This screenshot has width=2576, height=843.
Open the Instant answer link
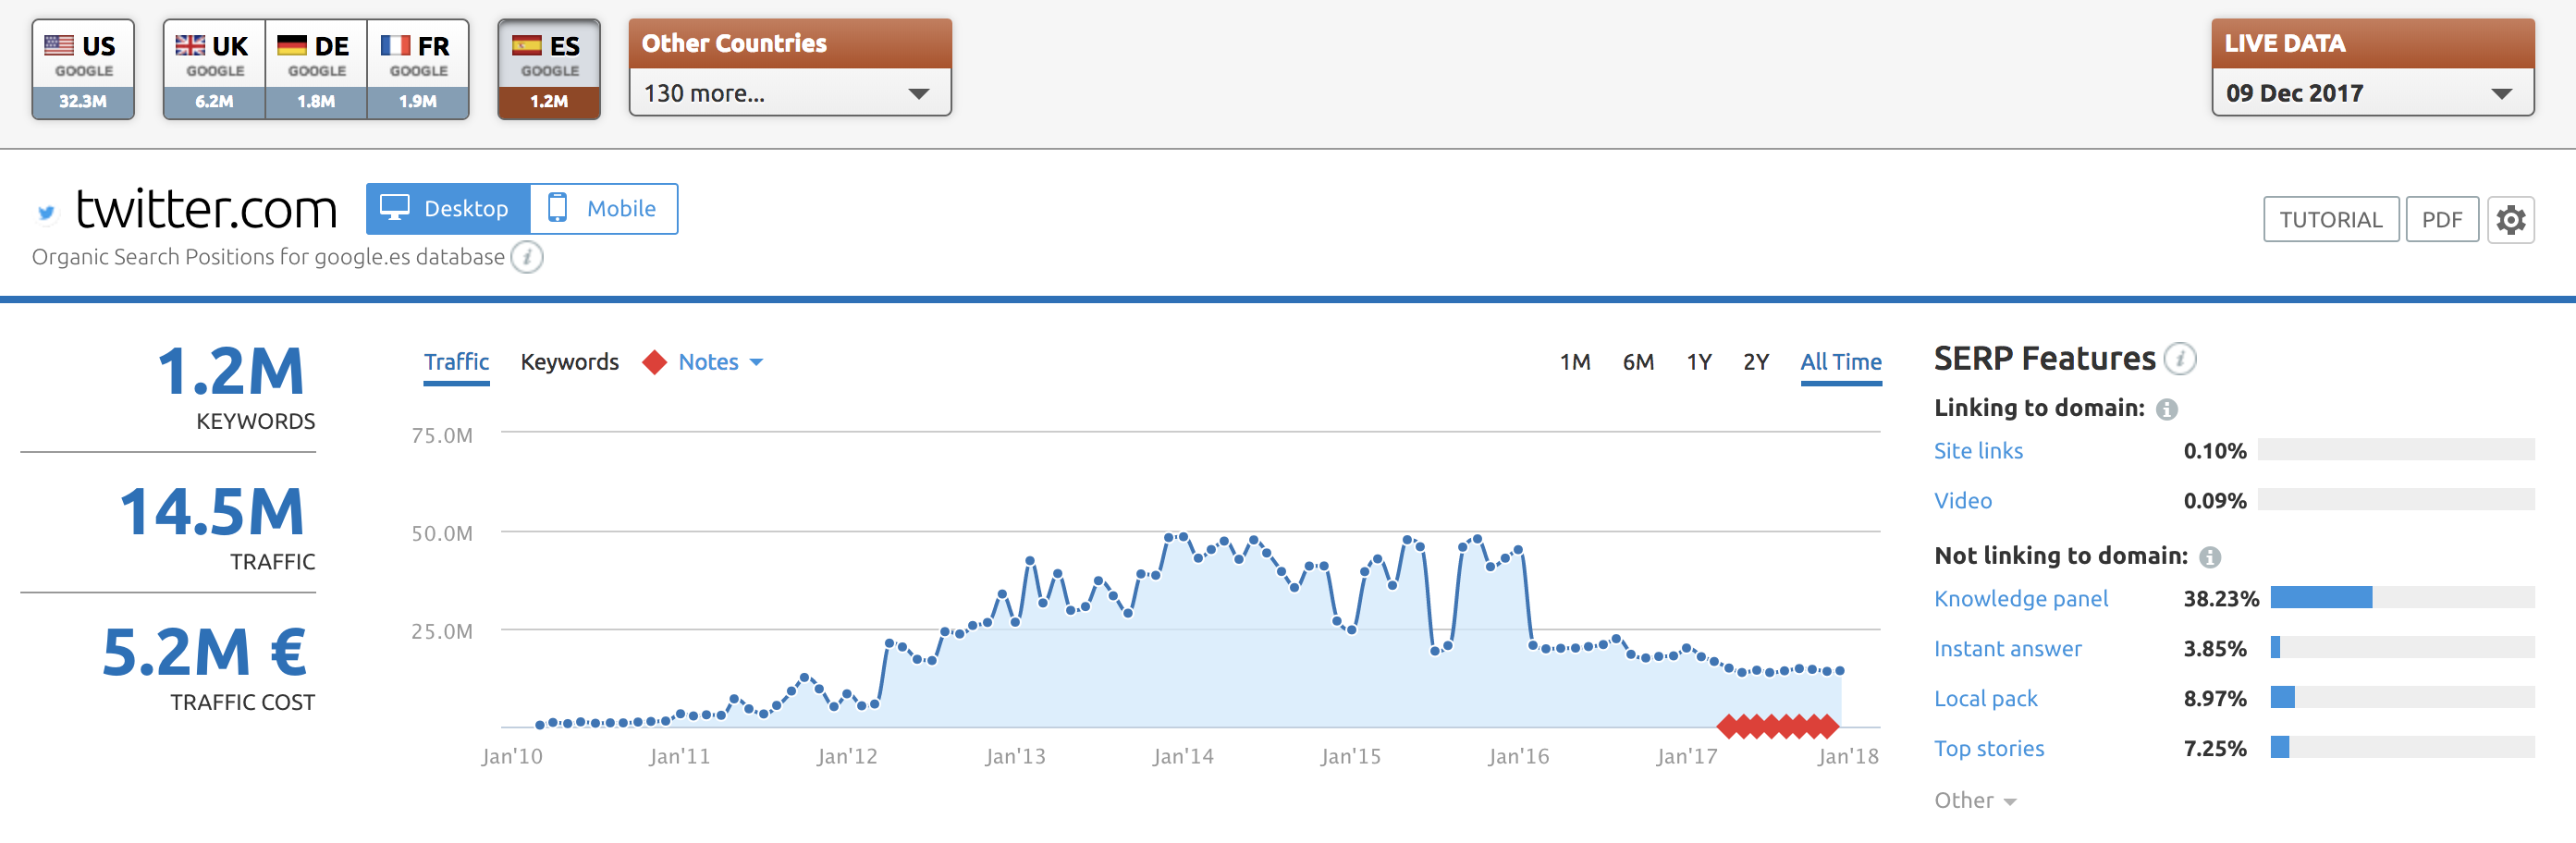pyautogui.click(x=2008, y=649)
